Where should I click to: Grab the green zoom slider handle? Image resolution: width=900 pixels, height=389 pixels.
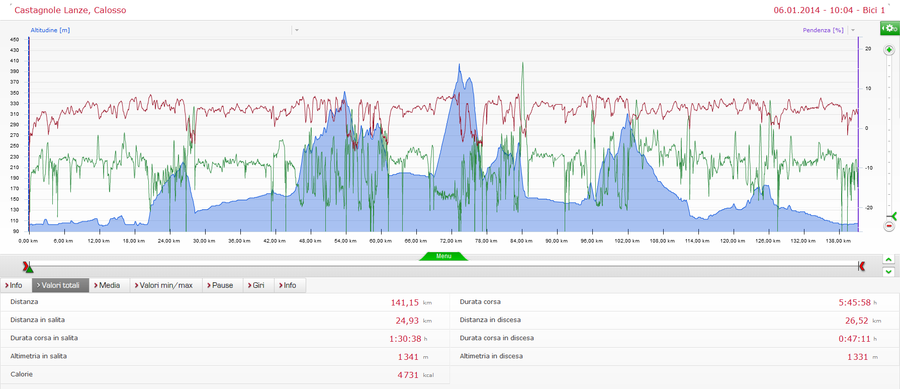point(894,215)
